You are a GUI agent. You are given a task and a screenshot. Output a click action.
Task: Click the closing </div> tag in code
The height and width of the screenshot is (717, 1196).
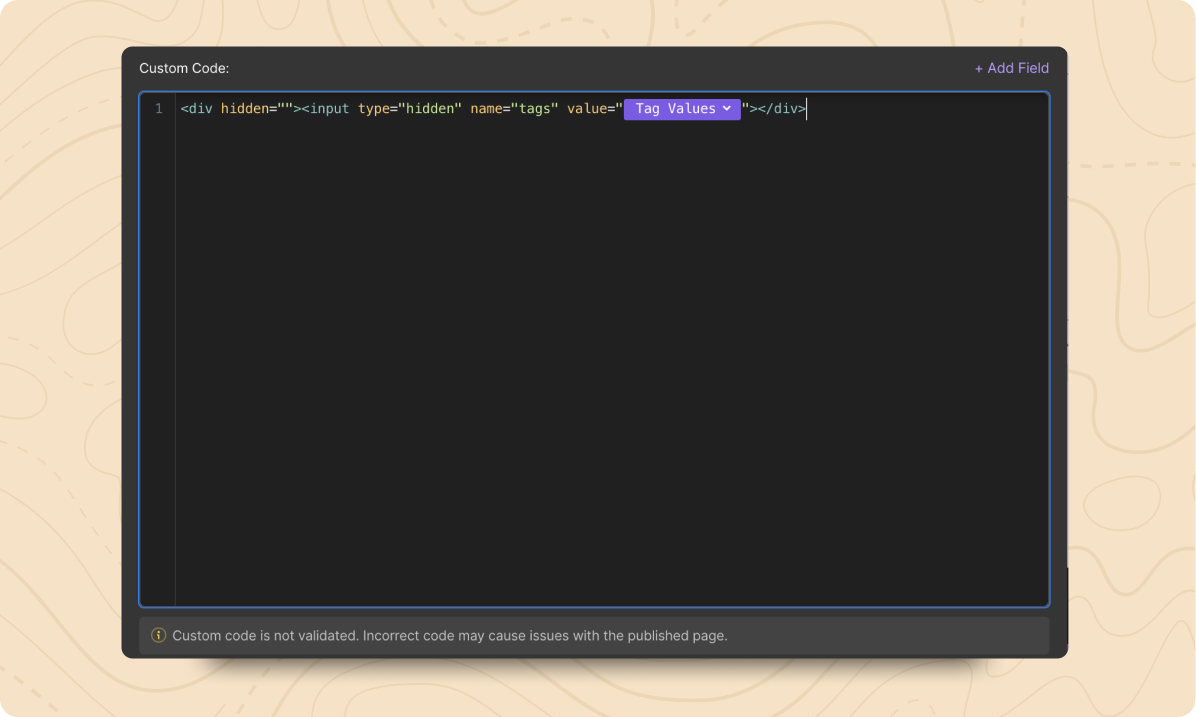click(782, 108)
